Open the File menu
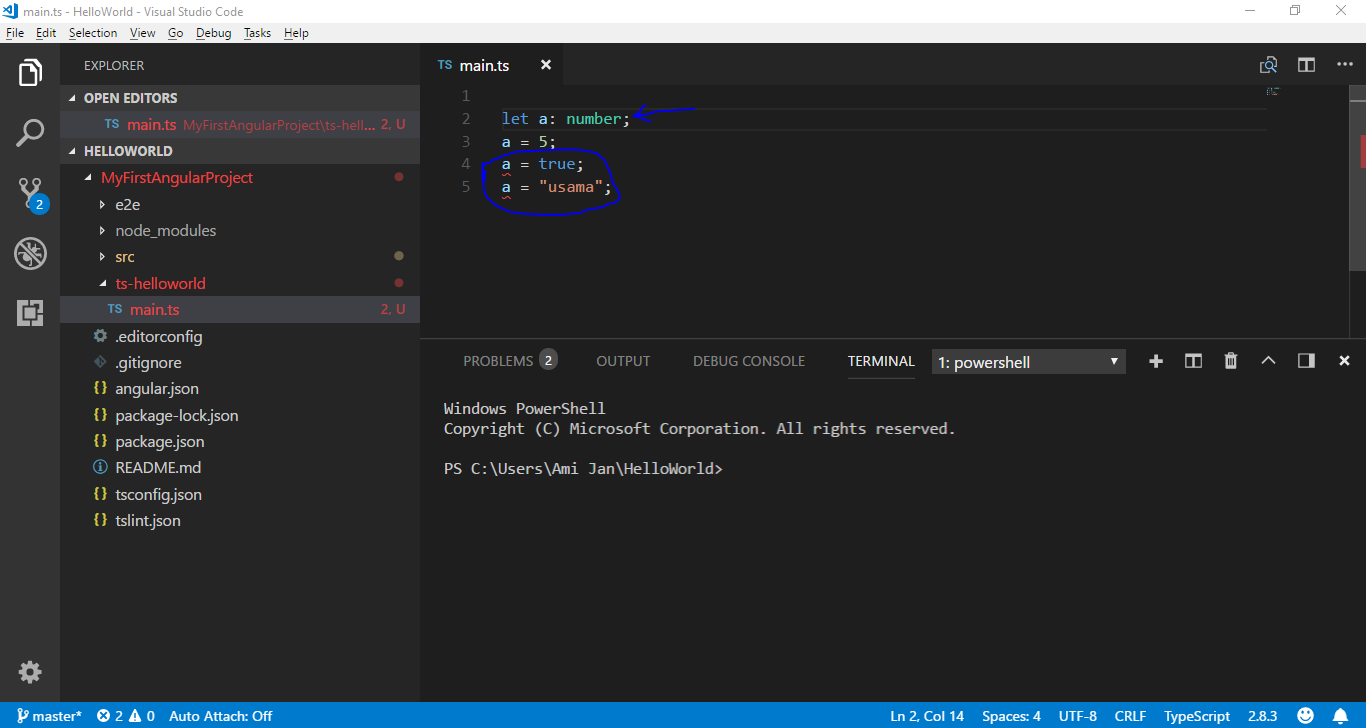 coord(14,33)
